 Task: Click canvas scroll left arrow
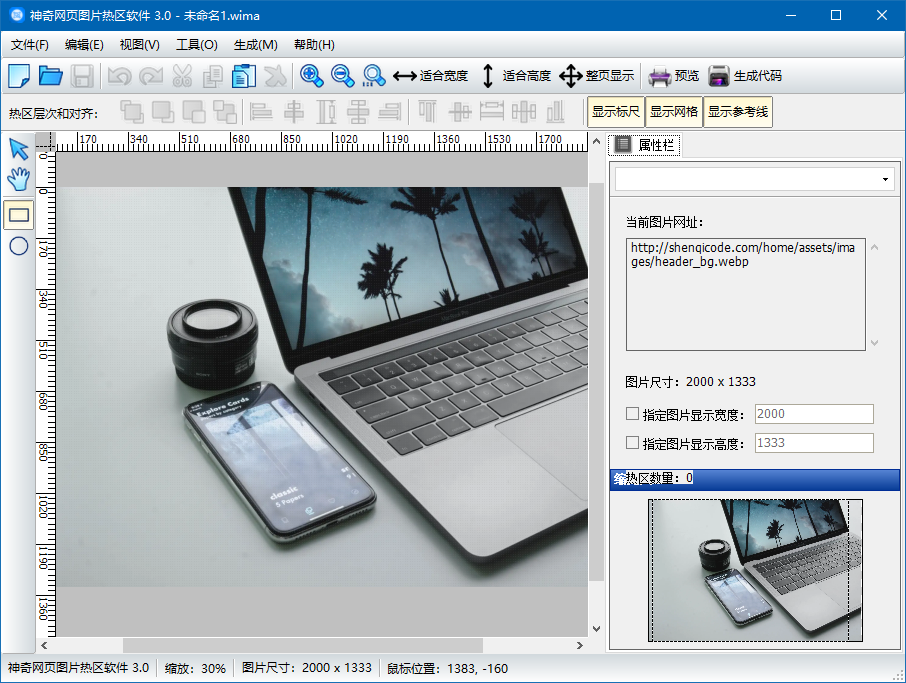(x=44, y=645)
